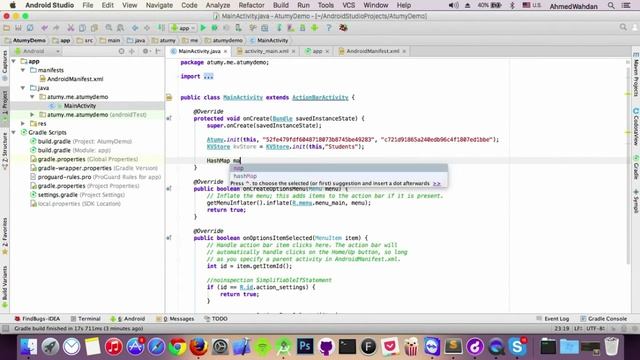Open Photoshop from the Dock
Screen dimensions: 640x360
pos(304,347)
